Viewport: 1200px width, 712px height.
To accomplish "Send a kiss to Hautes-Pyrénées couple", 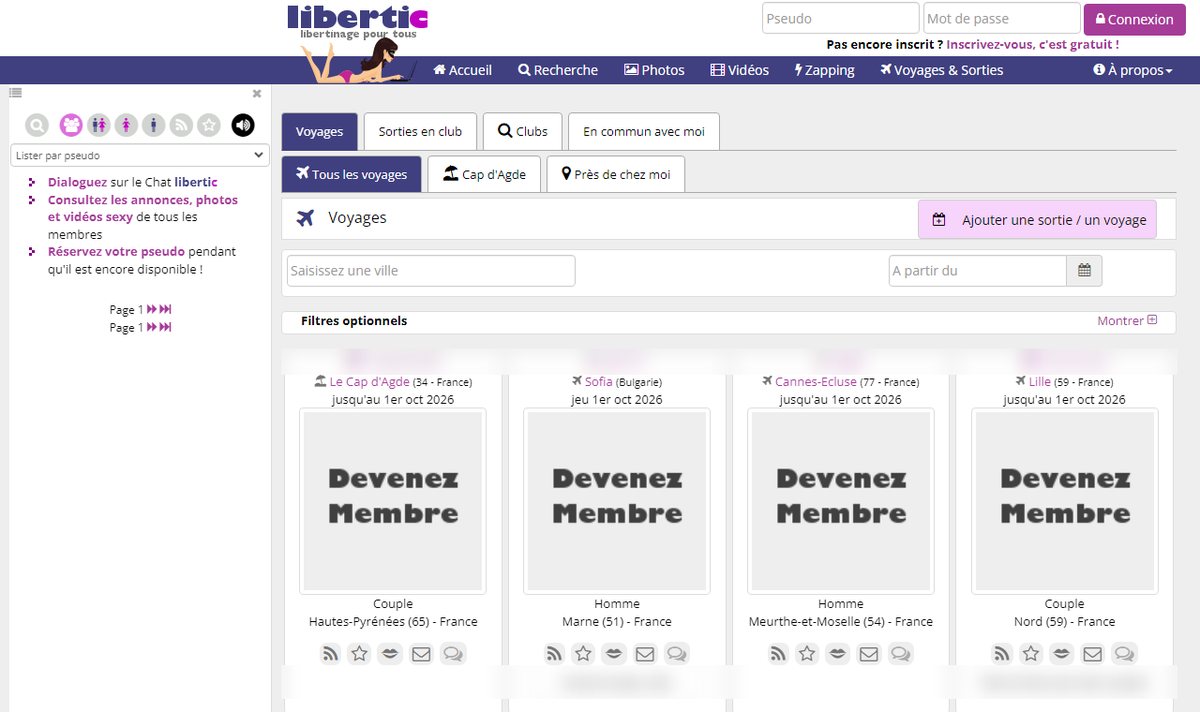I will 390,654.
